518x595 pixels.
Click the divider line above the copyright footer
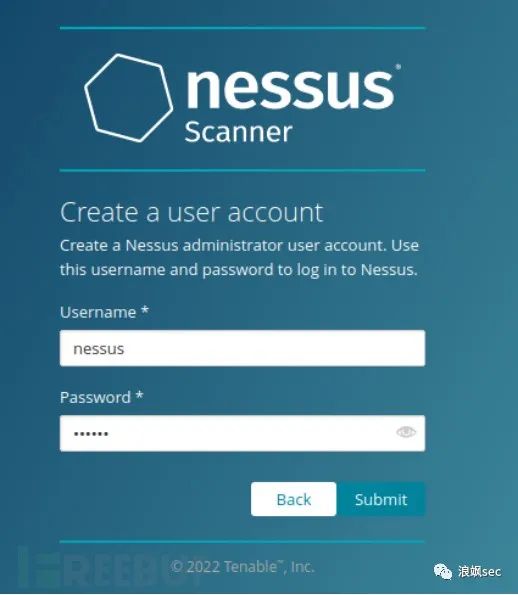pos(242,542)
